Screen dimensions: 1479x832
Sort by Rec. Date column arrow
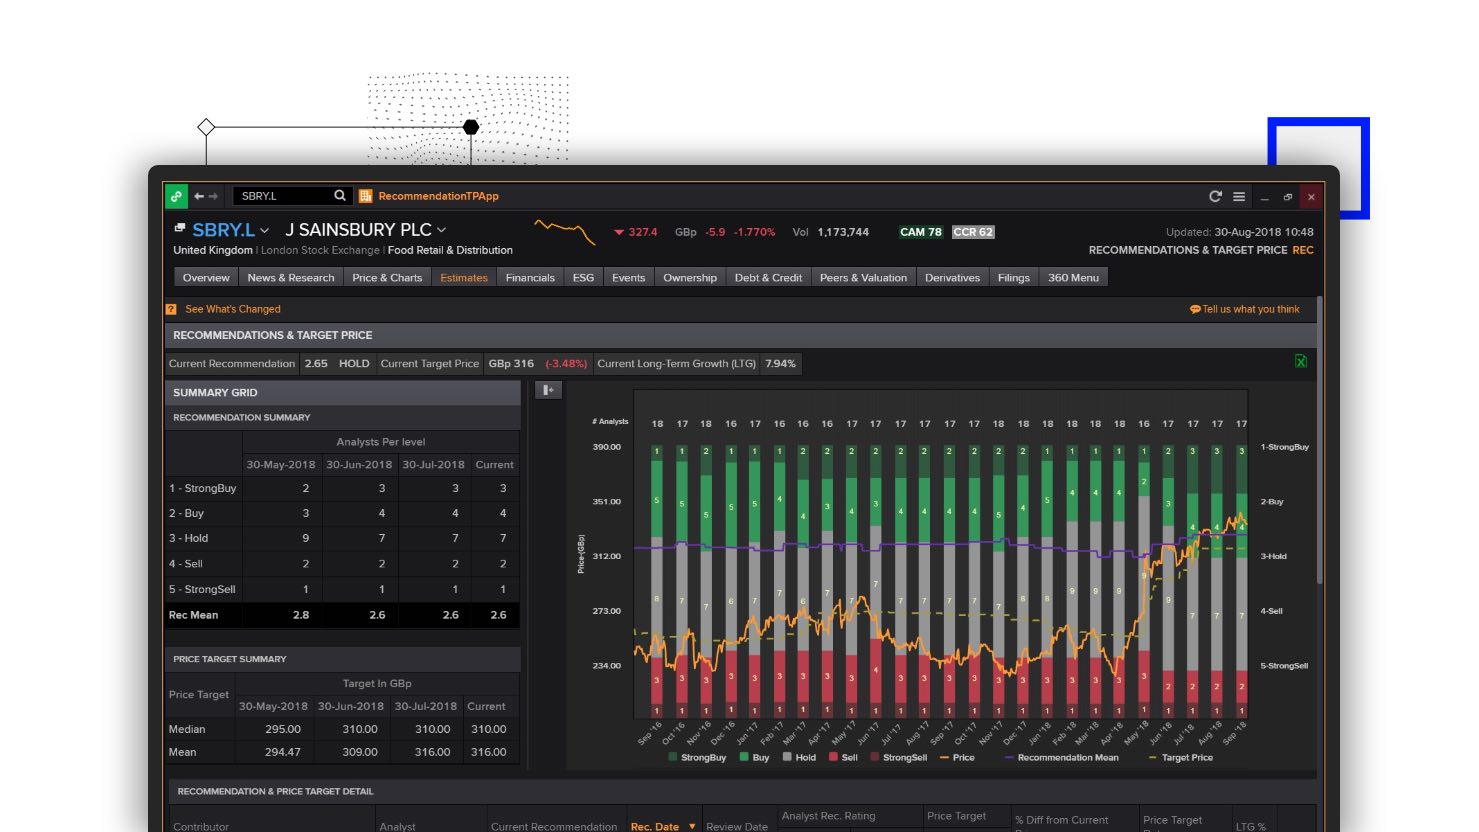click(692, 827)
